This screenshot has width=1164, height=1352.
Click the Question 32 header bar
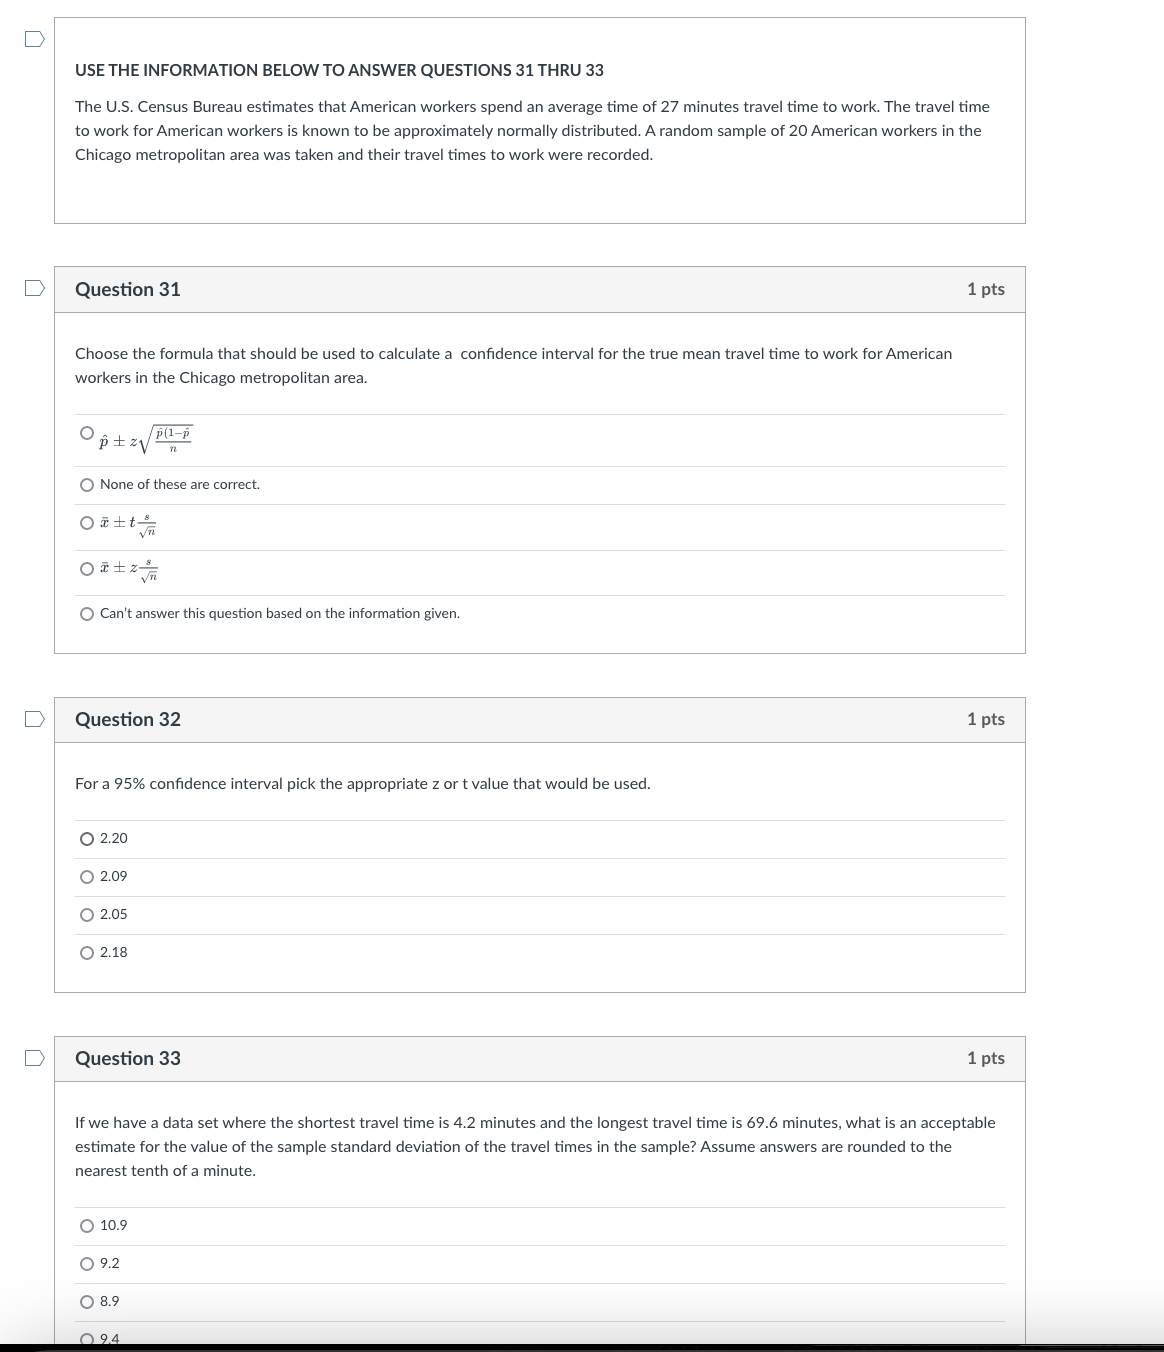click(540, 719)
